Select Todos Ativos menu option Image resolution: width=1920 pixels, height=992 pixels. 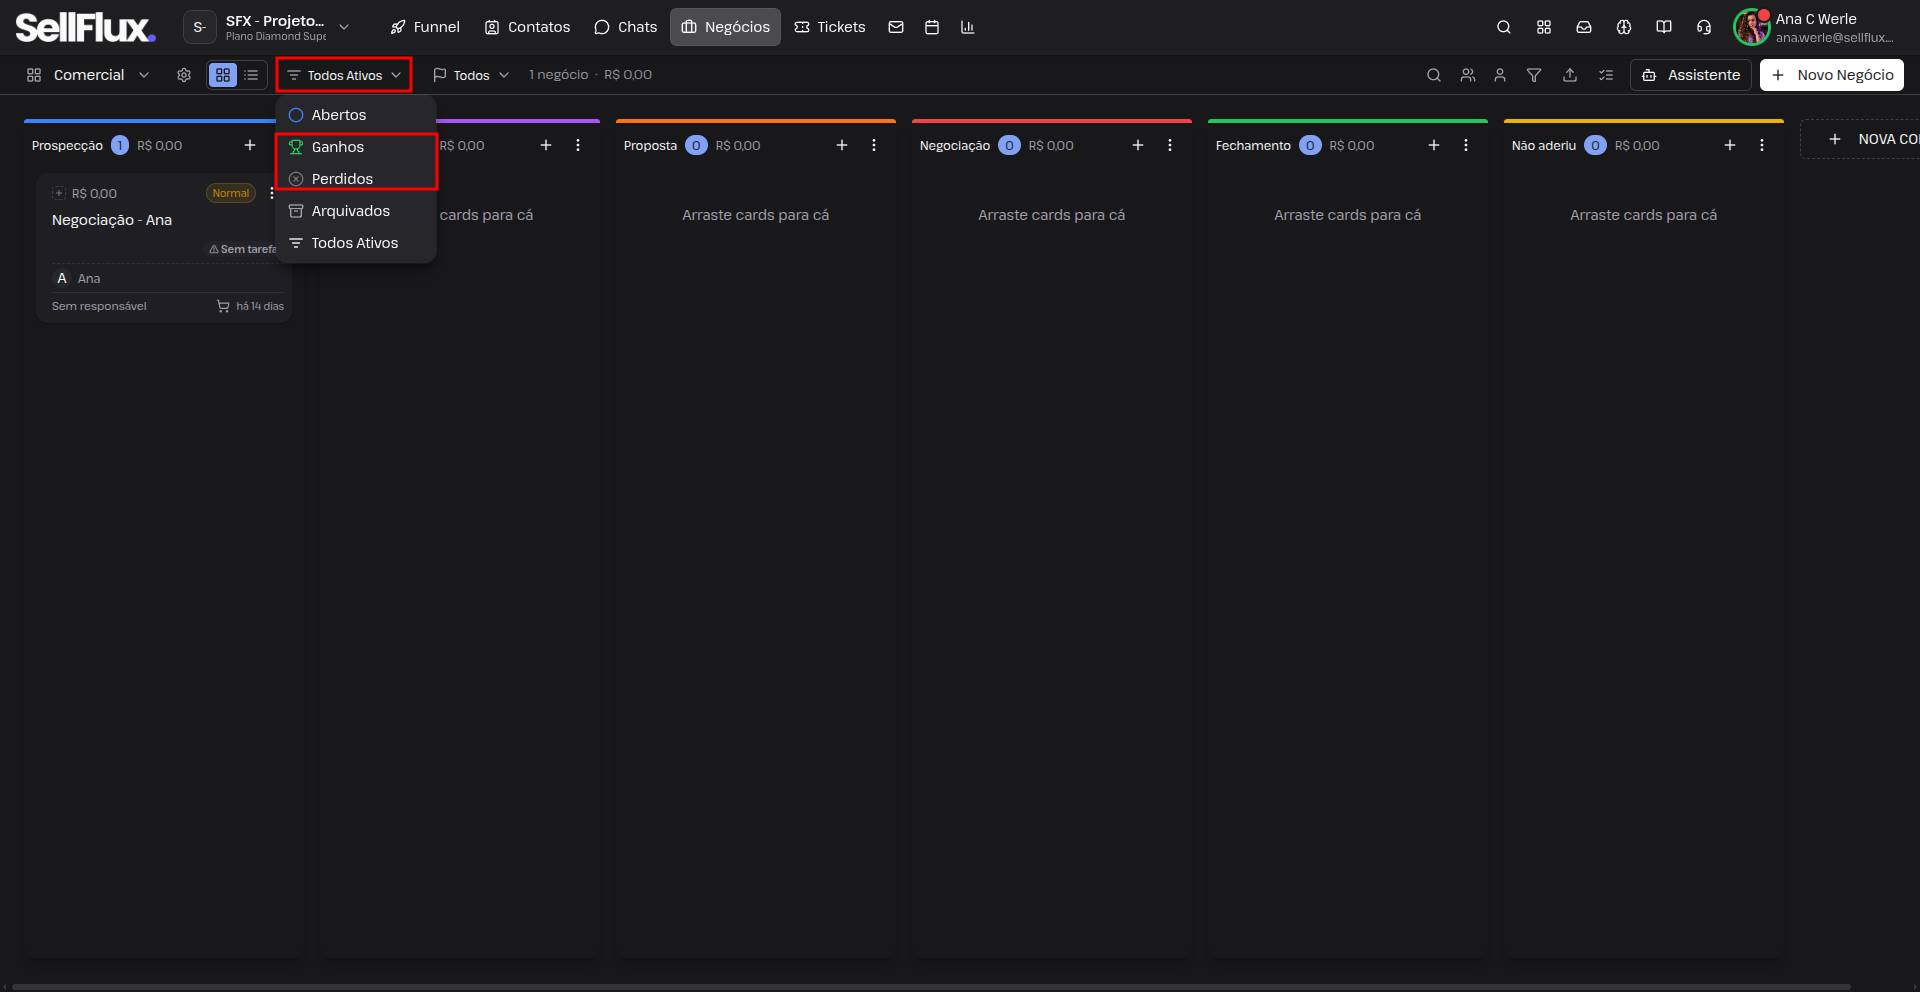click(x=356, y=243)
